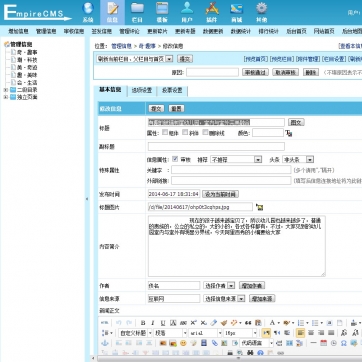The height and width of the screenshot is (362, 362).
Task: Open the 系统 (System) globe icon in the header
Action: (88, 8)
